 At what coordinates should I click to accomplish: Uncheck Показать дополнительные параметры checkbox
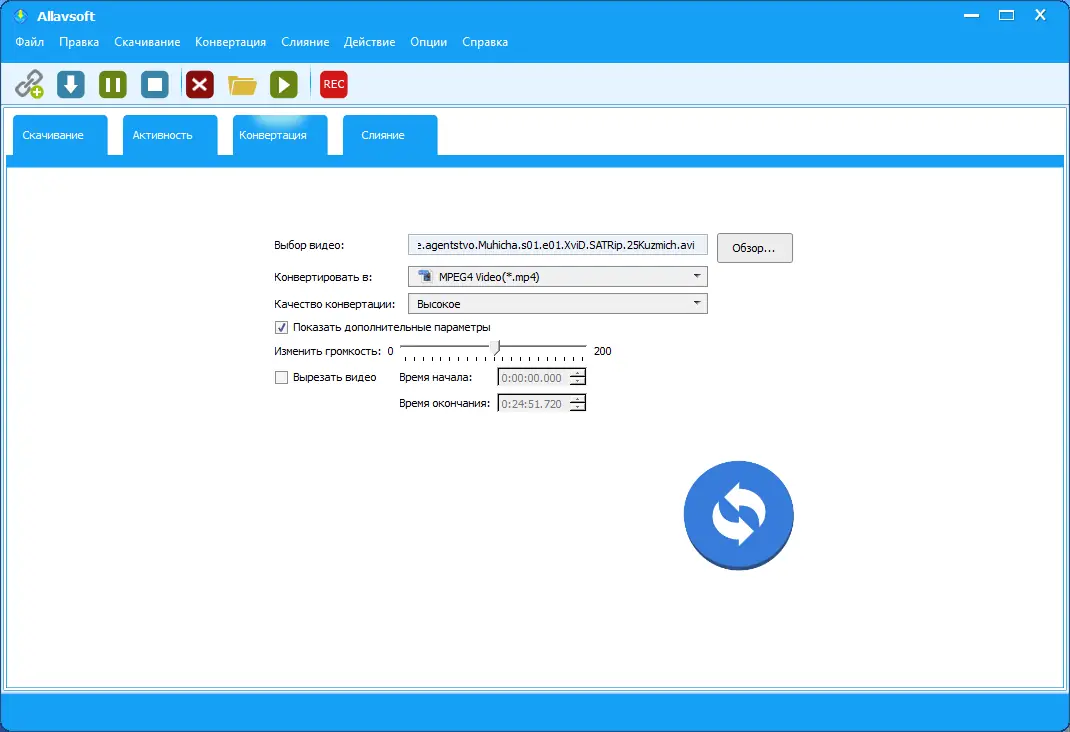tap(281, 327)
